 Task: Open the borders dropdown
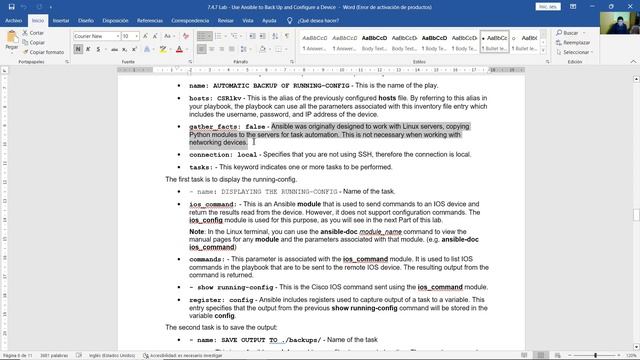[x=286, y=49]
